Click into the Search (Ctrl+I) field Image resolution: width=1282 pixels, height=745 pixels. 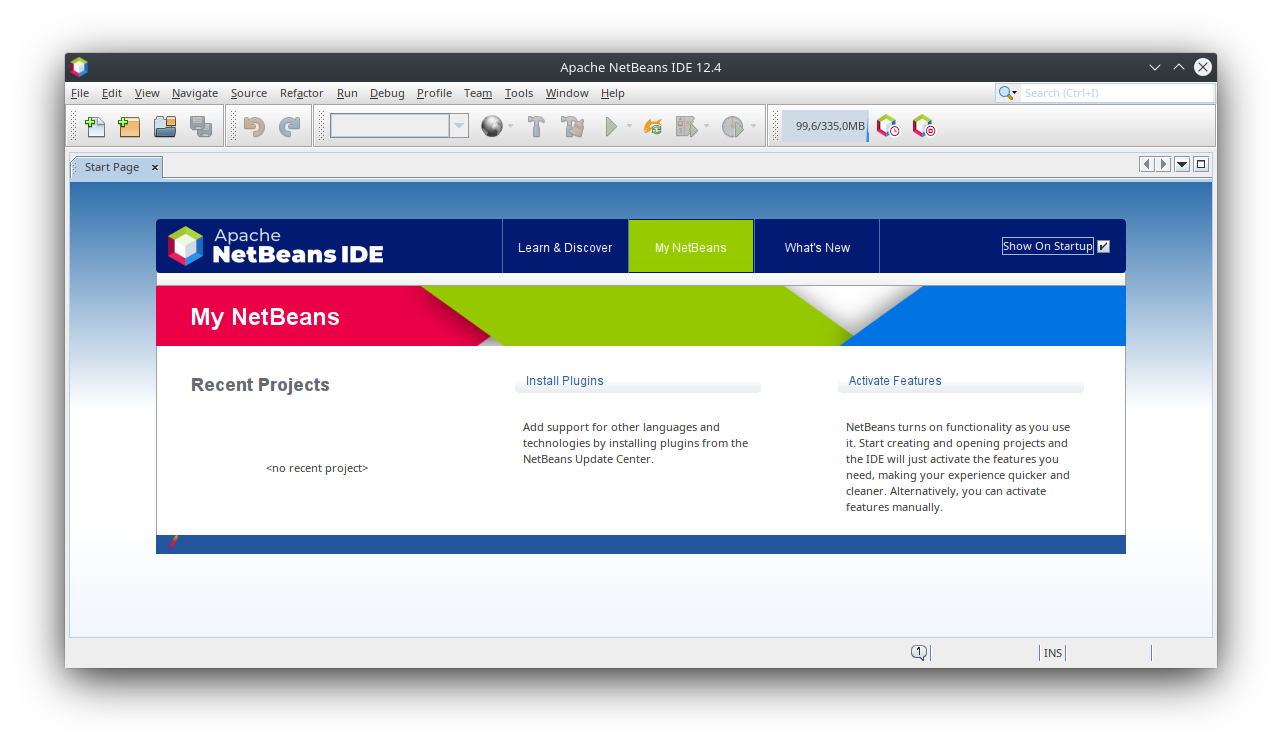coord(1115,93)
